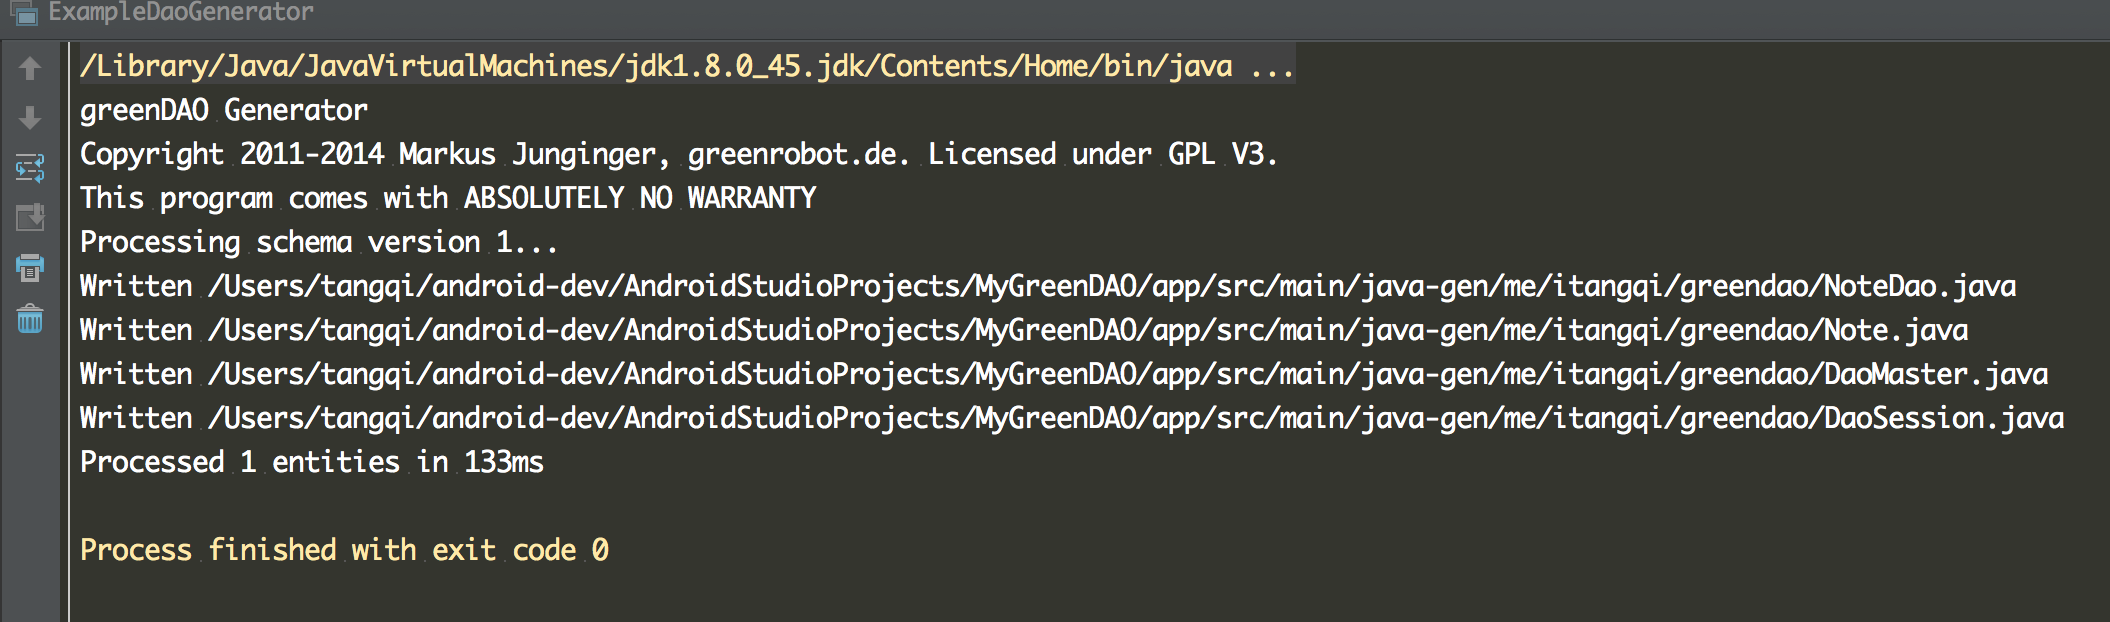Clear console with the trash icon
The width and height of the screenshot is (2110, 622).
point(30,319)
